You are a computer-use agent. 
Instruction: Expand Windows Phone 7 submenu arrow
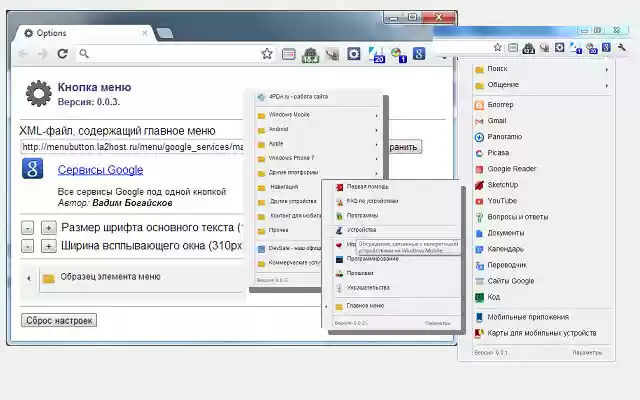(x=376, y=159)
